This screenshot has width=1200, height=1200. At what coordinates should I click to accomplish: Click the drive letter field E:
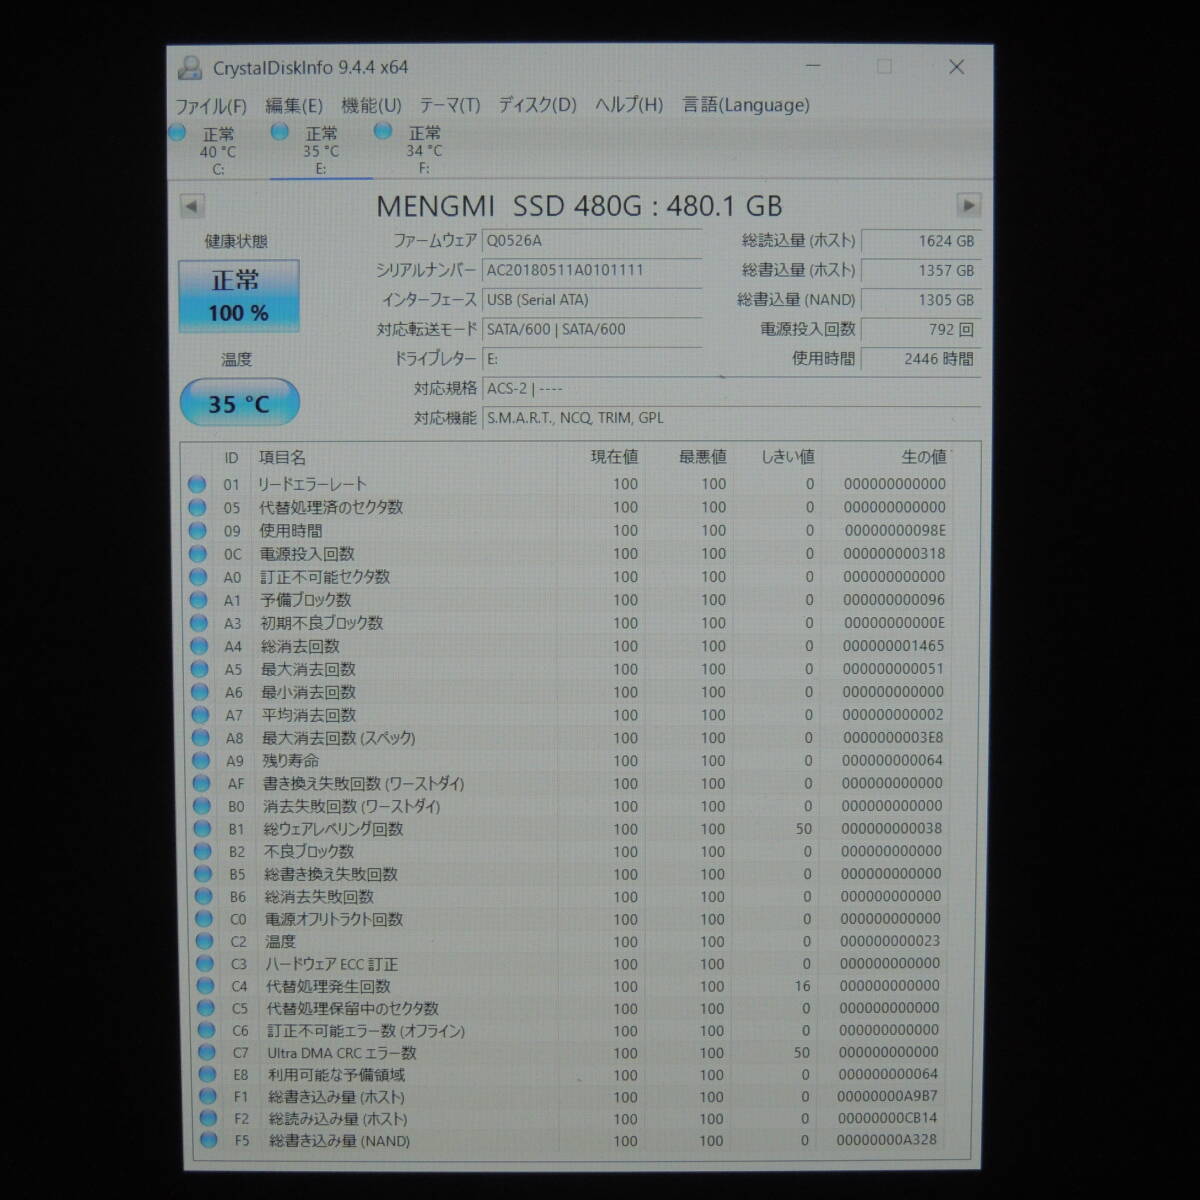pyautogui.click(x=592, y=359)
